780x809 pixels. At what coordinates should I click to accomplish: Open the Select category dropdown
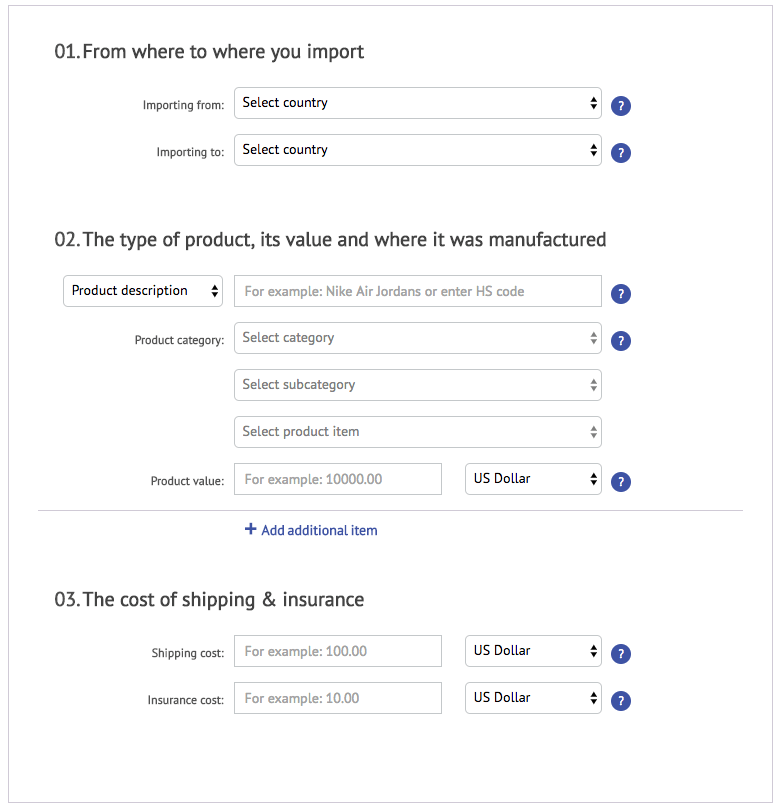click(417, 338)
